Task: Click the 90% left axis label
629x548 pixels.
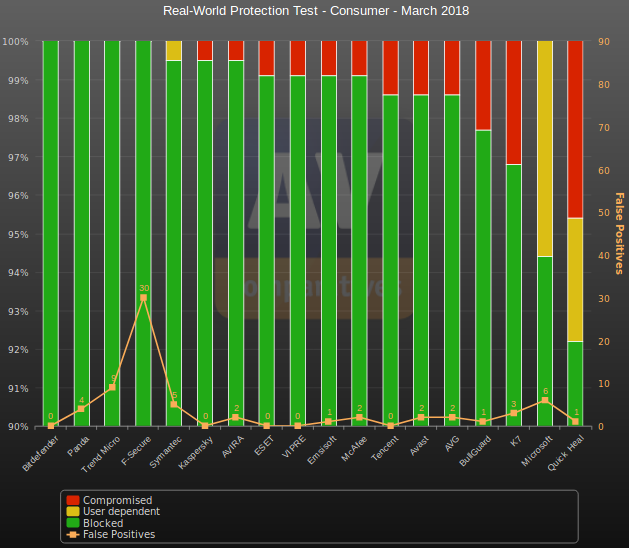Action: pyautogui.click(x=18, y=427)
